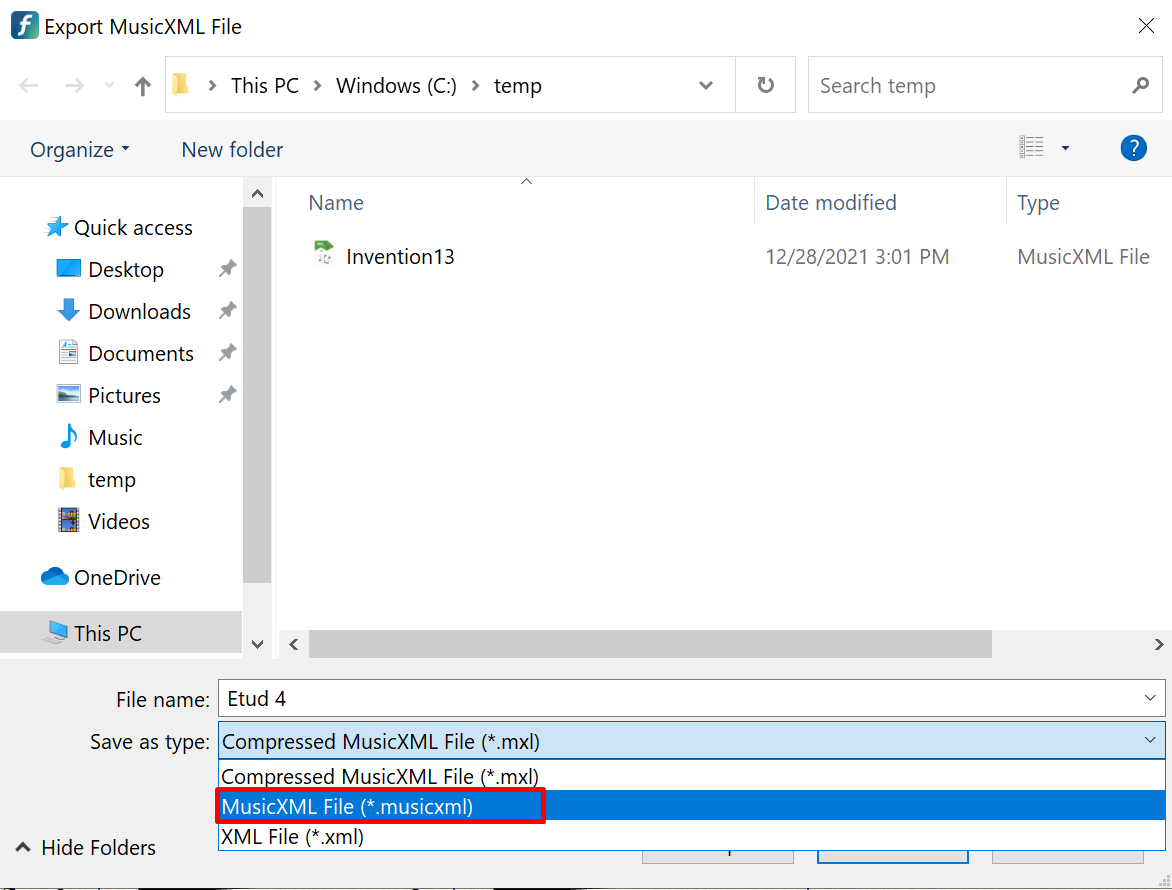Viewport: 1172px width, 890px height.
Task: Open the Organize dropdown menu
Action: click(80, 150)
